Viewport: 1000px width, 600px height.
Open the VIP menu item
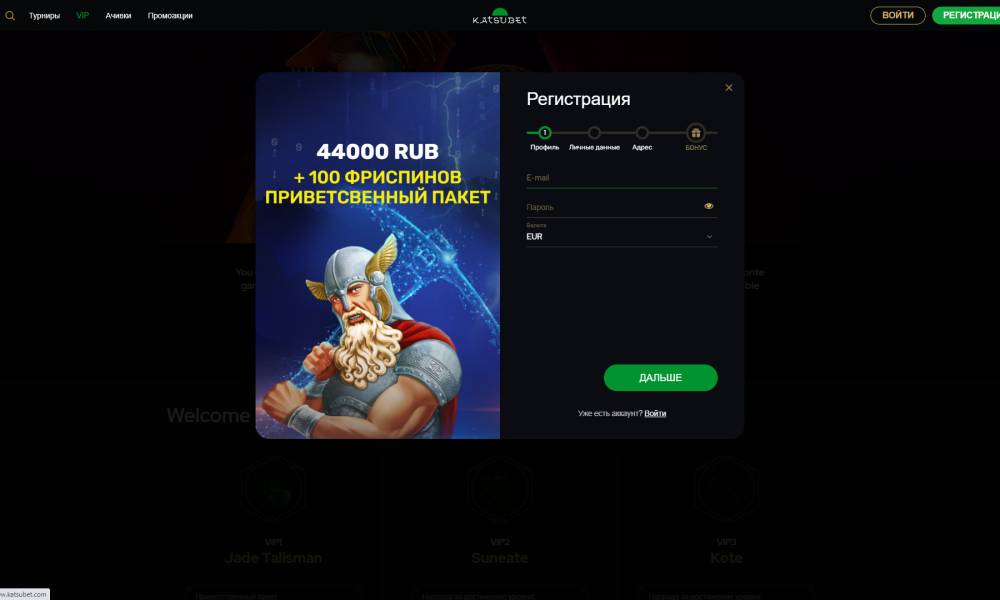pos(83,15)
